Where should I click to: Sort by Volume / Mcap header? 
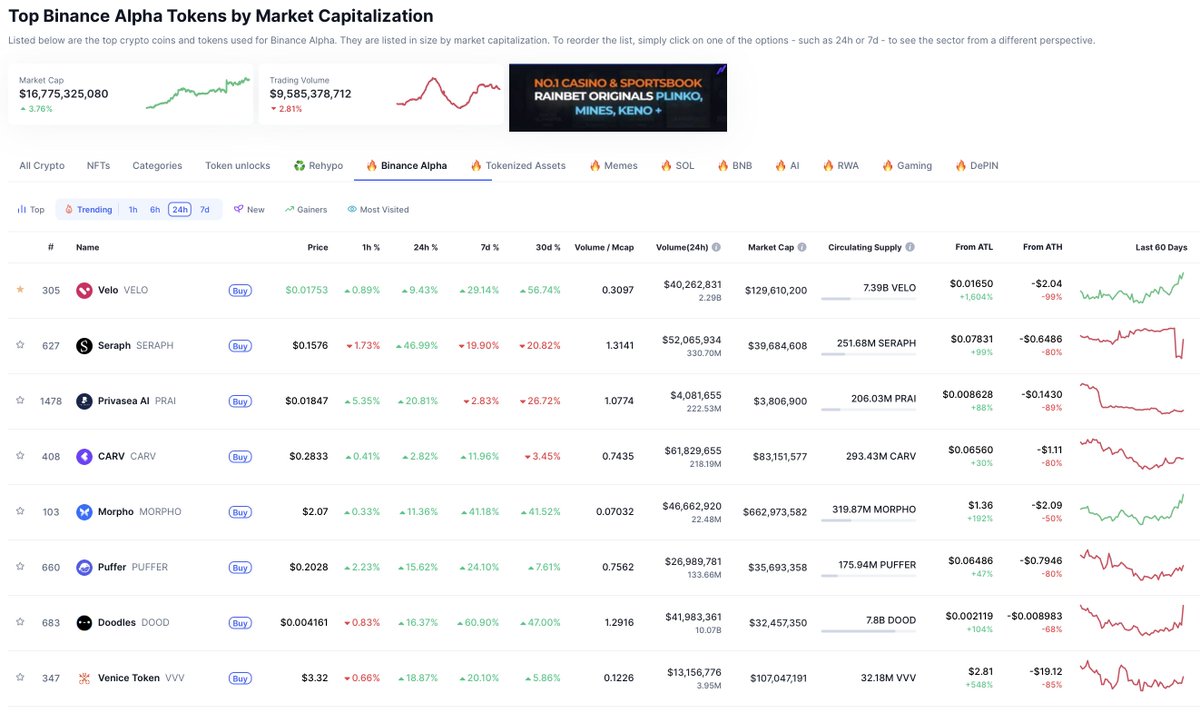[604, 247]
